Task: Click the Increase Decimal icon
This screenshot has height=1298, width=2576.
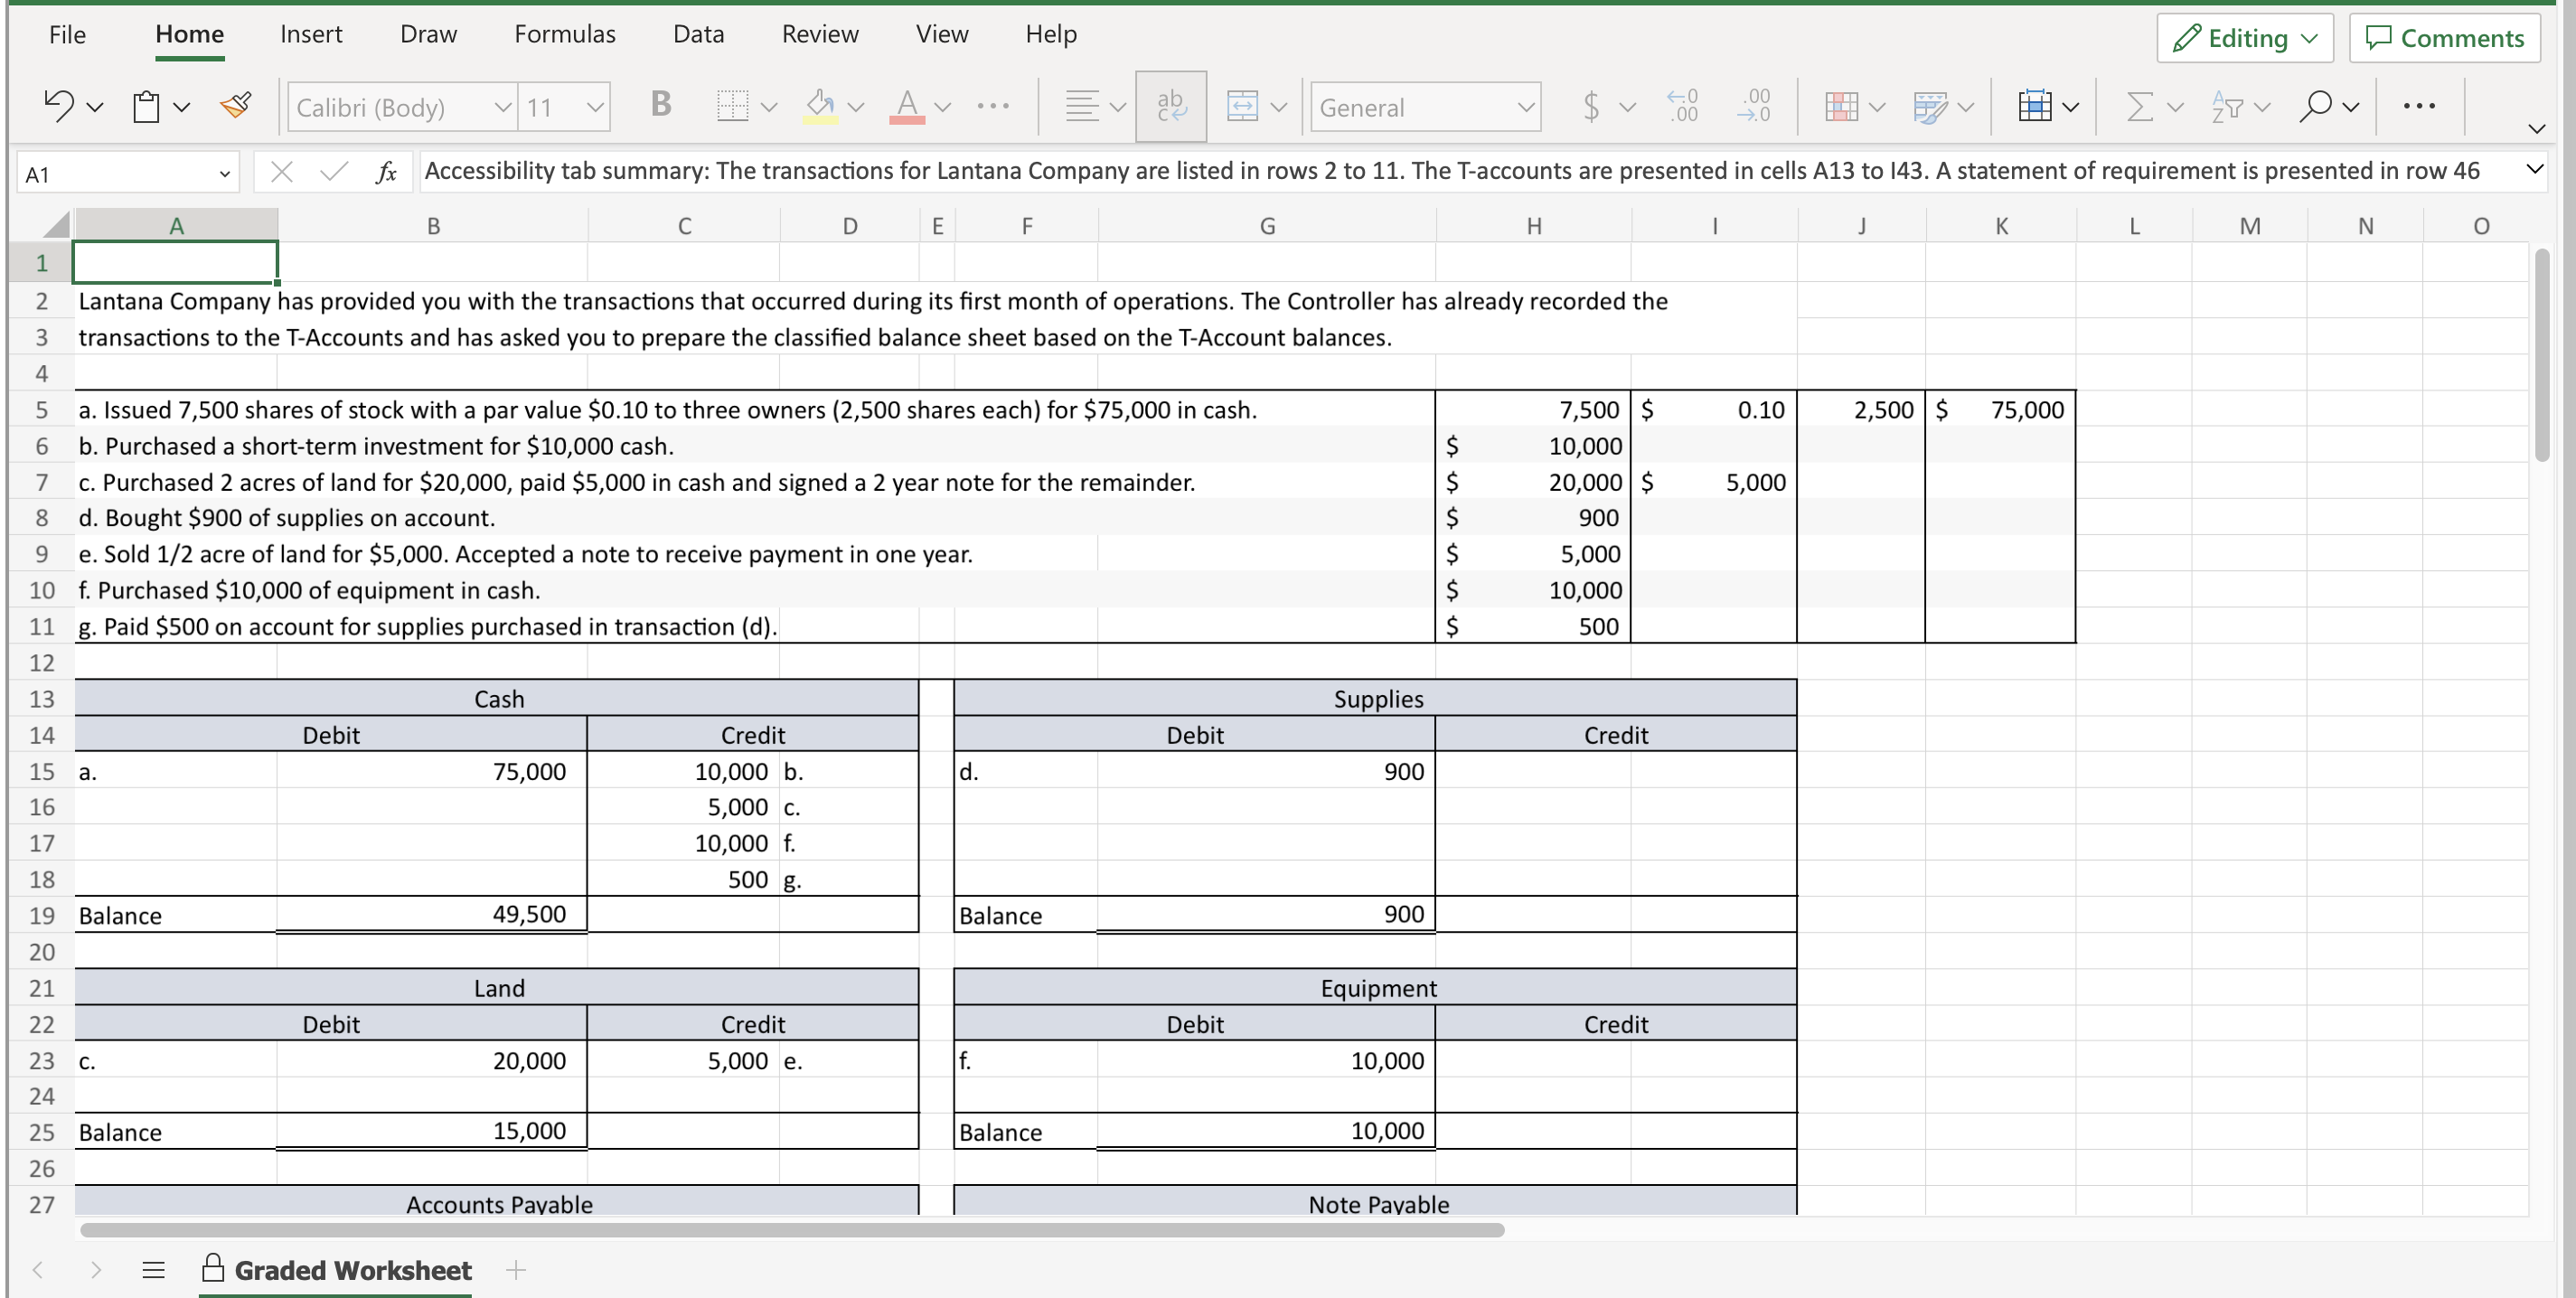Action: click(1683, 106)
